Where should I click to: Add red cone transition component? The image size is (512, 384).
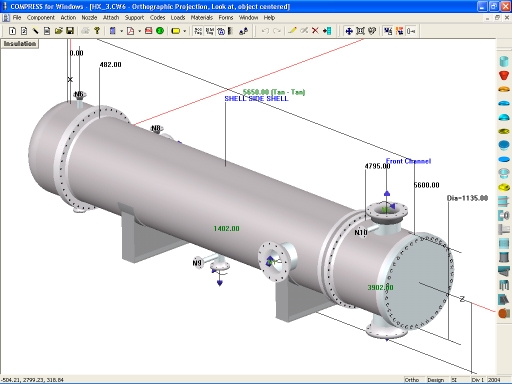pyautogui.click(x=504, y=75)
